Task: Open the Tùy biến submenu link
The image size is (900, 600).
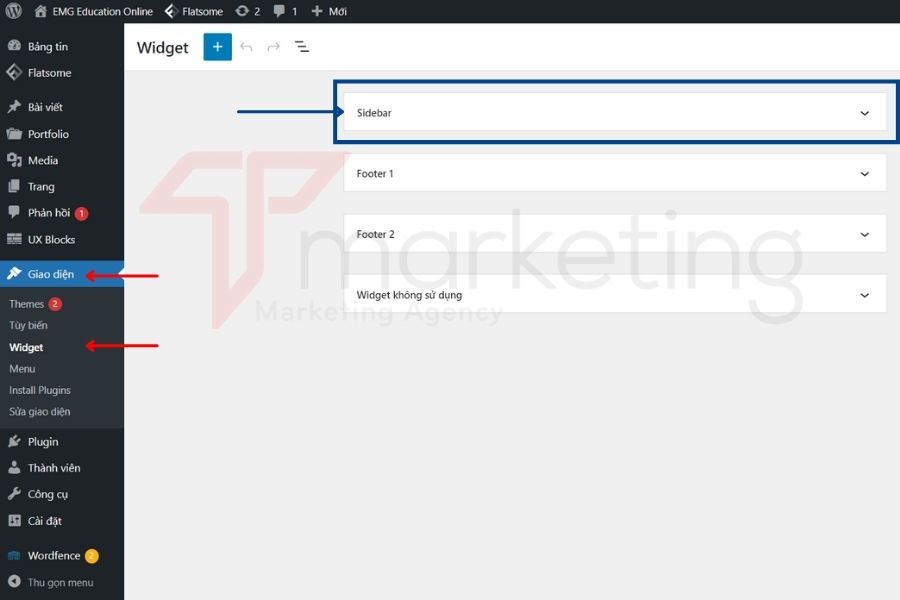Action: (28, 326)
